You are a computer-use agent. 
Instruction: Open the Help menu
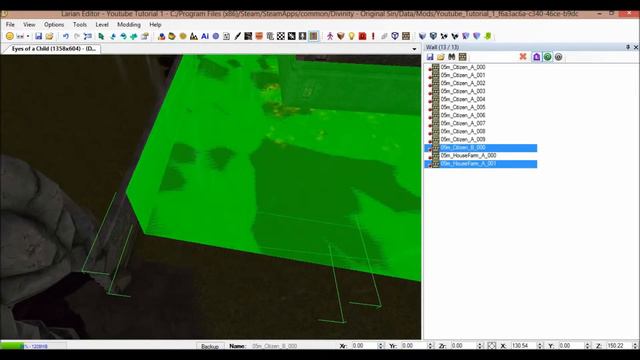pos(155,24)
